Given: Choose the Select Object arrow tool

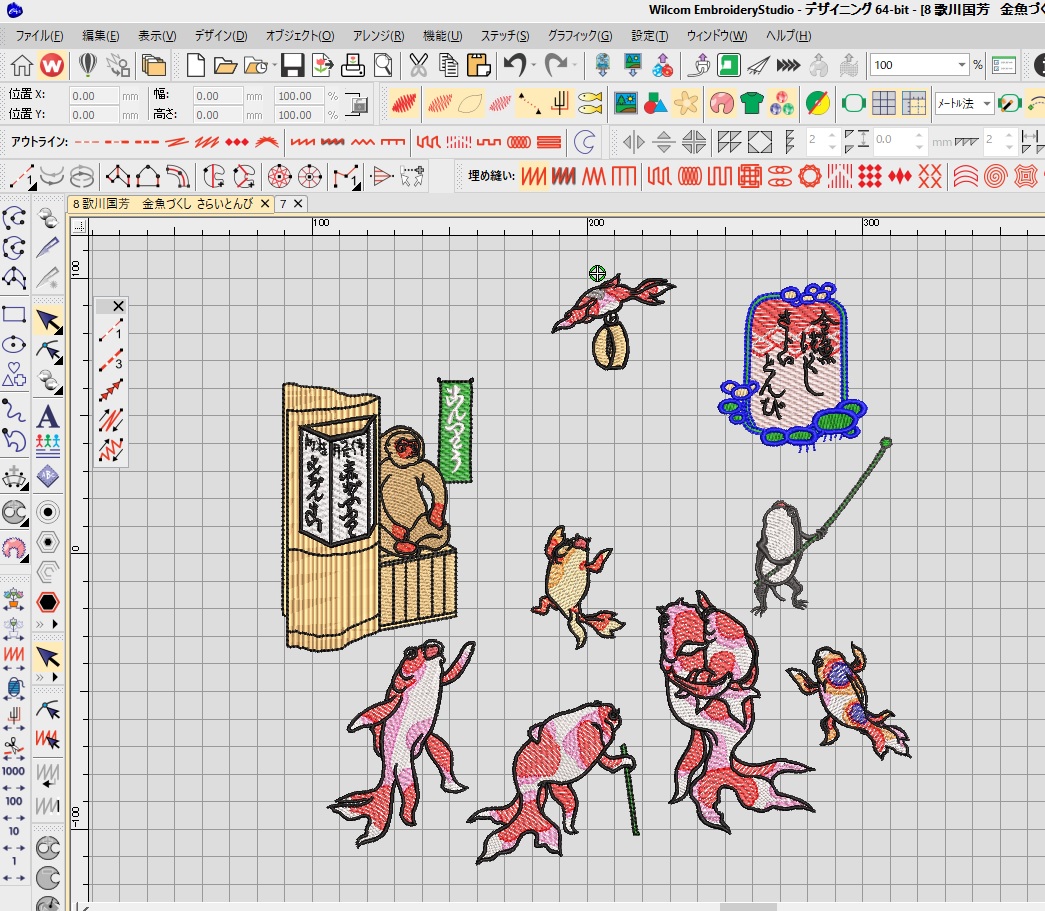Looking at the screenshot, I should [x=48, y=321].
